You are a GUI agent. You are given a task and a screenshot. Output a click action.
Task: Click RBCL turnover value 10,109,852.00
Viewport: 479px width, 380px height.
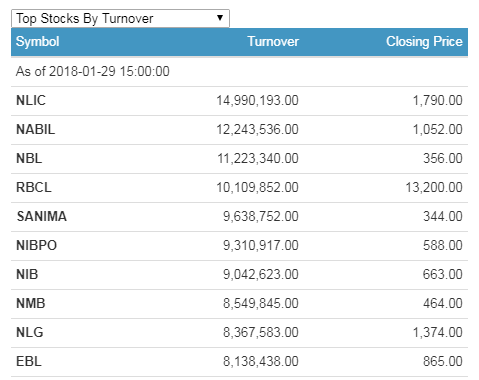[x=257, y=187]
